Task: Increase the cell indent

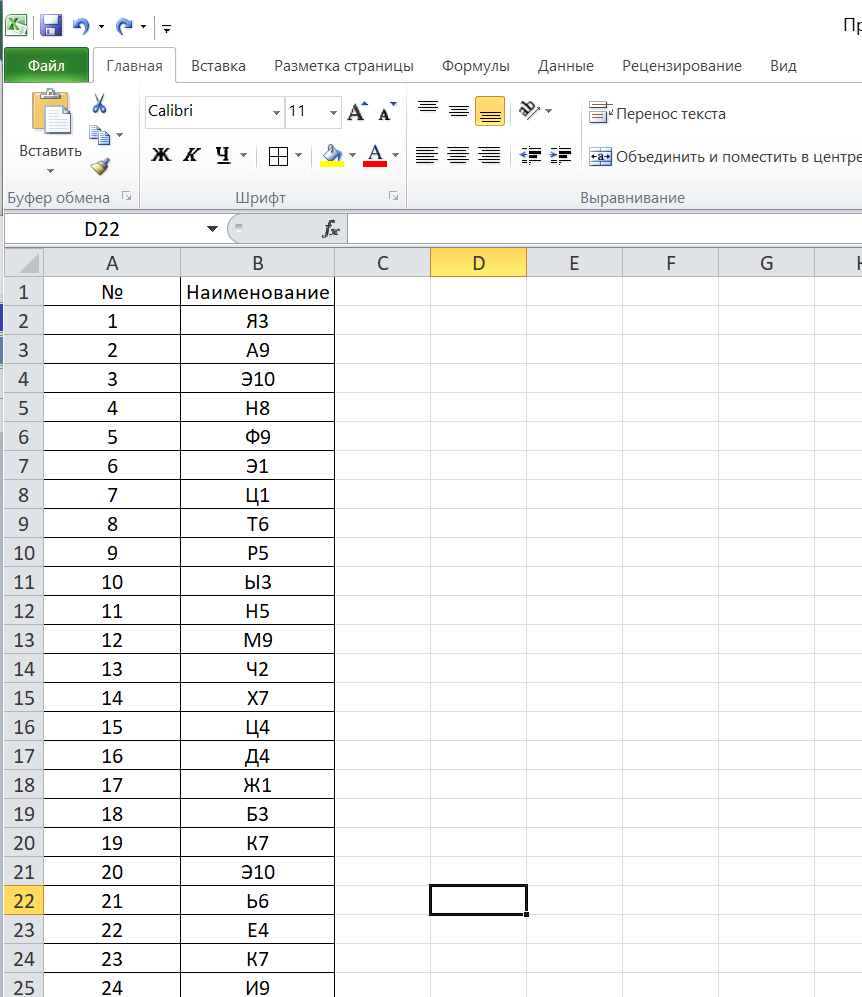Action: 561,155
